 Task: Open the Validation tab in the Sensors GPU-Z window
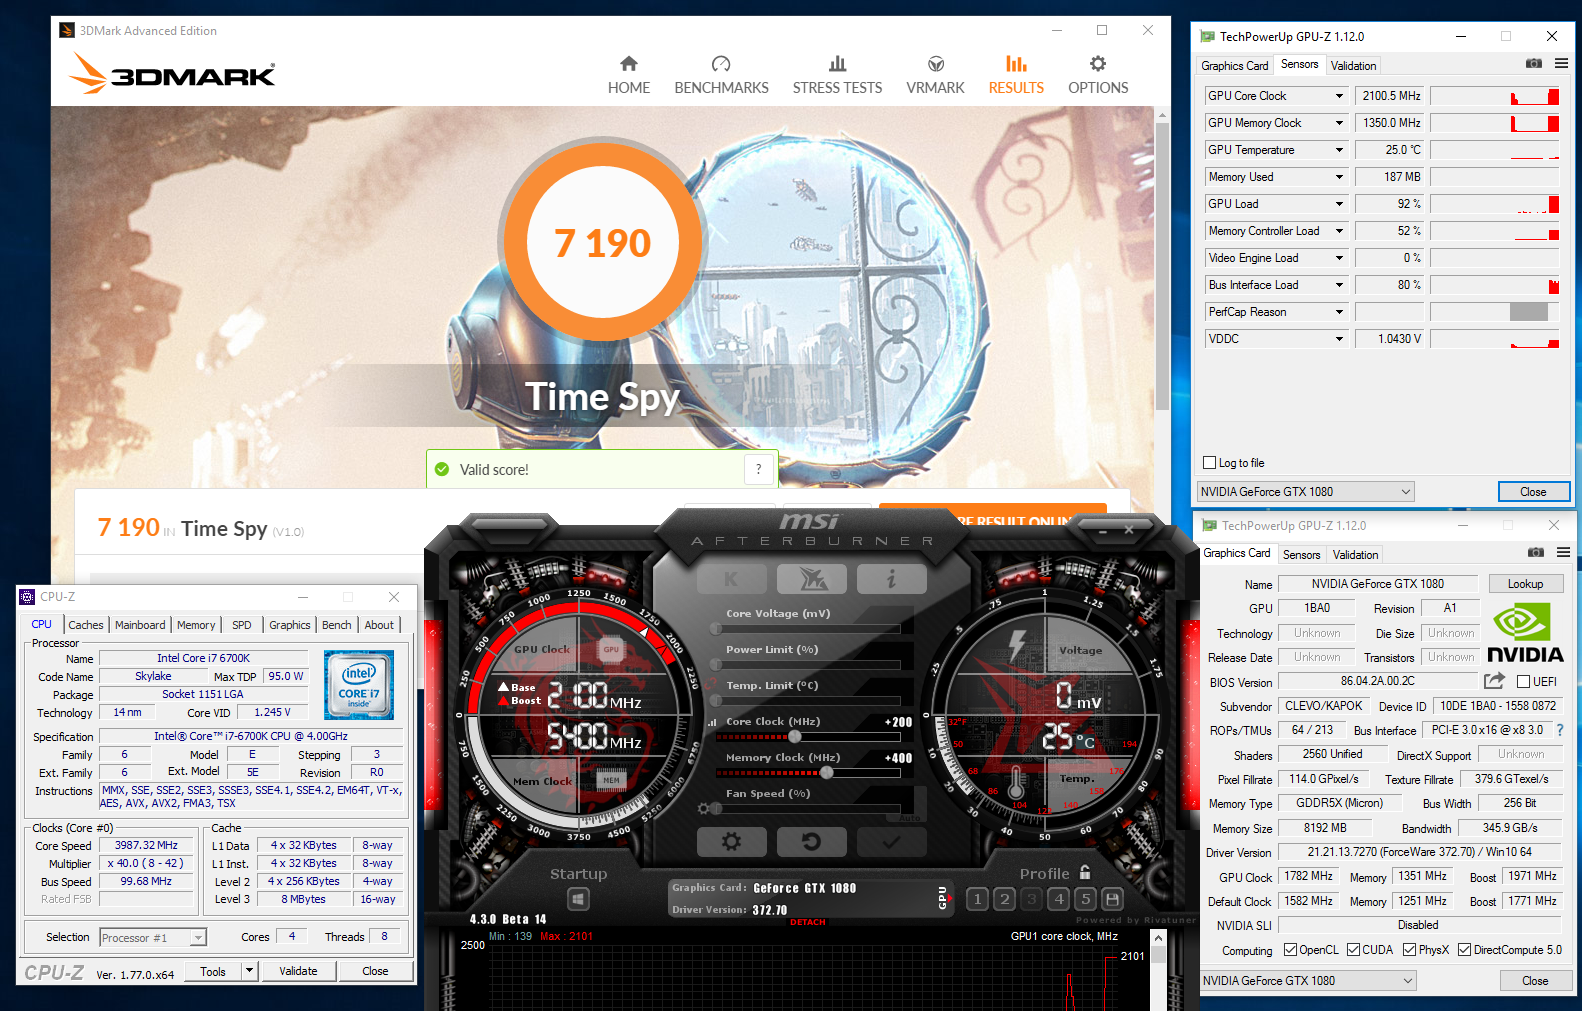(1354, 65)
